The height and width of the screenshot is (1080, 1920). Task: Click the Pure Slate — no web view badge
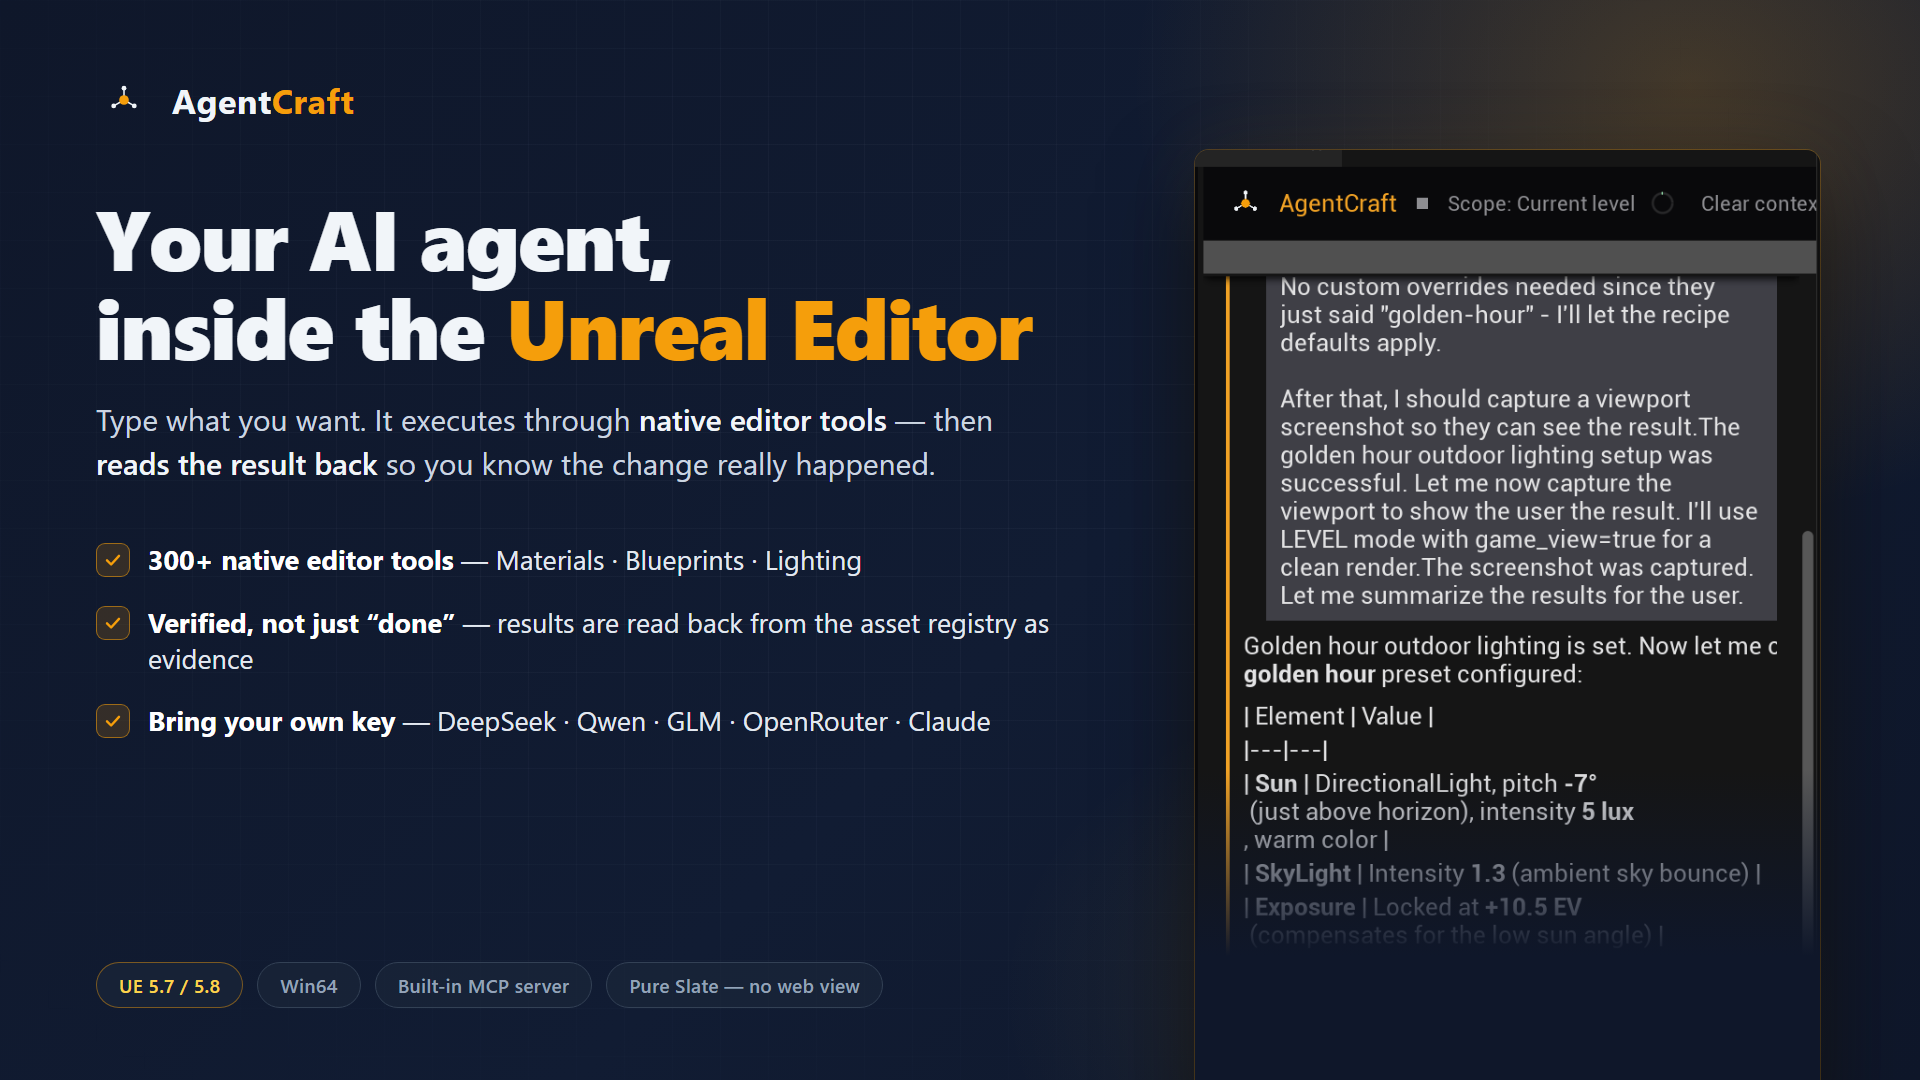pos(744,986)
